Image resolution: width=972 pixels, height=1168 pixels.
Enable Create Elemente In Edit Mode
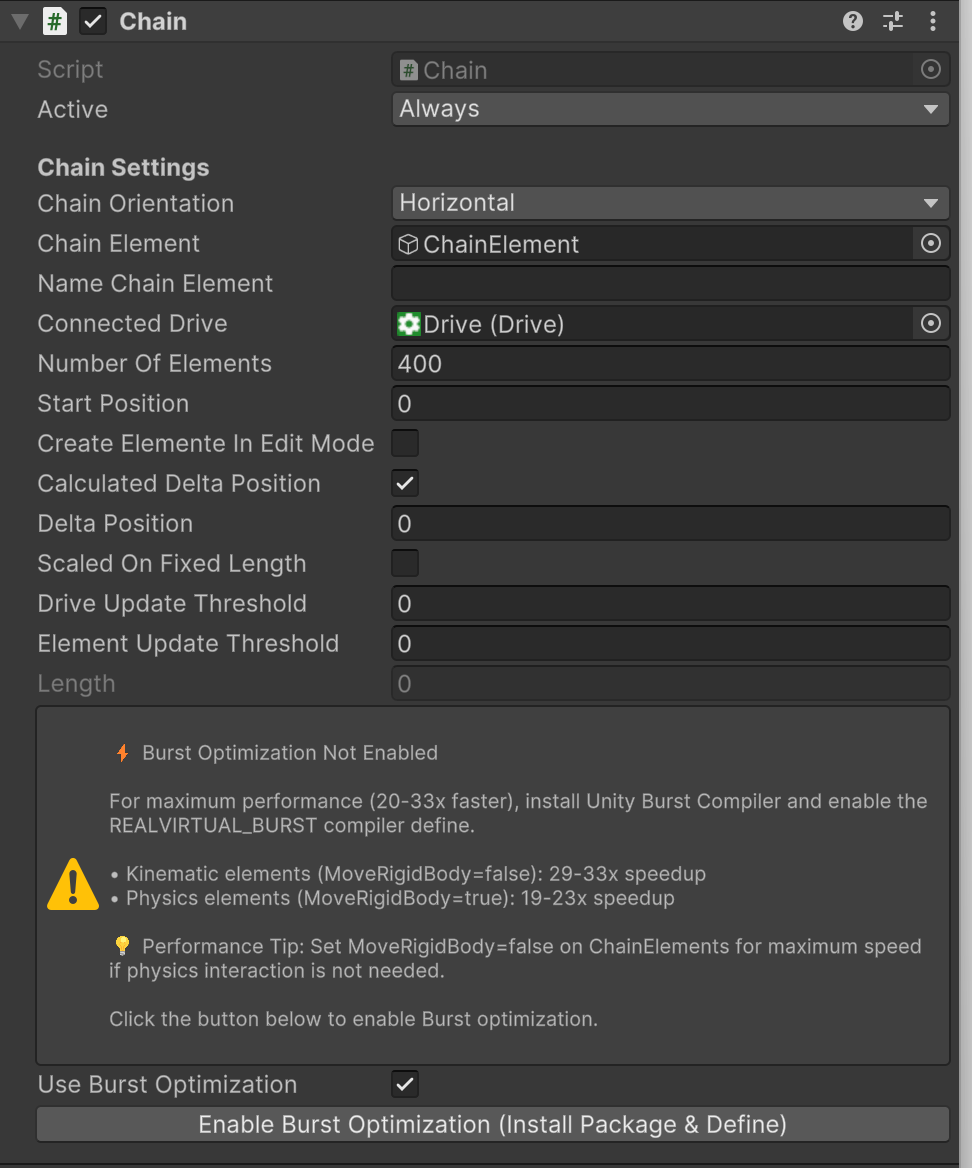pyautogui.click(x=405, y=443)
